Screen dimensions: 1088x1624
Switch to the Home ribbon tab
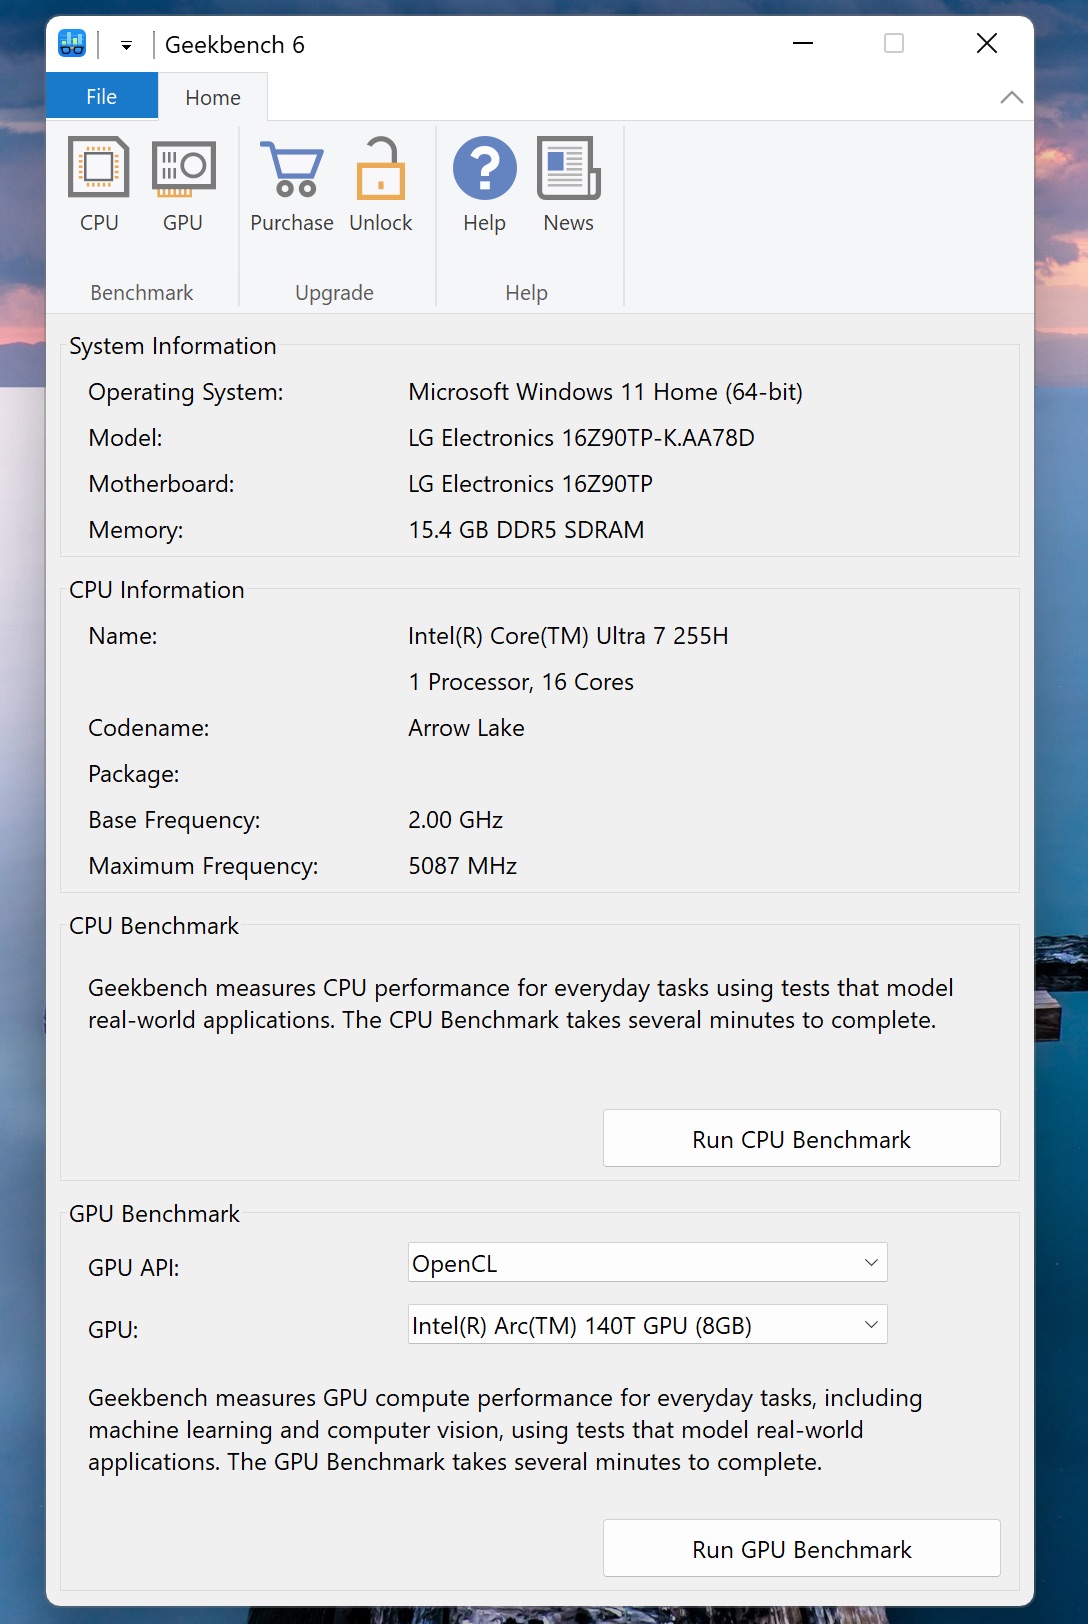(213, 98)
